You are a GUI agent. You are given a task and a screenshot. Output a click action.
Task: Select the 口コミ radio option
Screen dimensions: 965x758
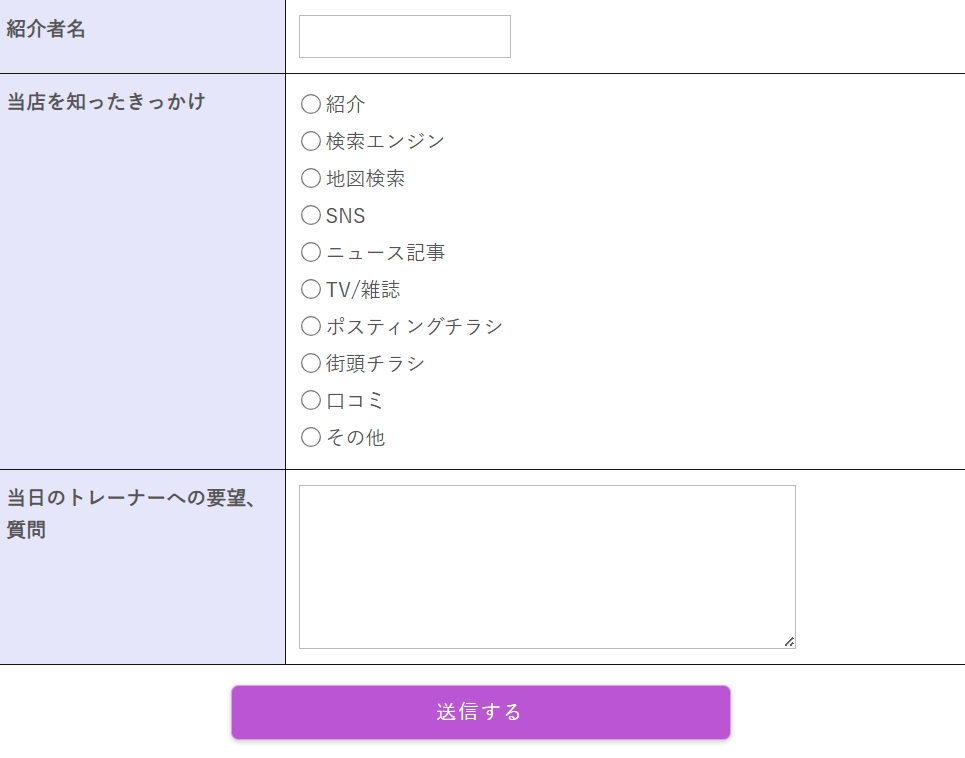311,400
